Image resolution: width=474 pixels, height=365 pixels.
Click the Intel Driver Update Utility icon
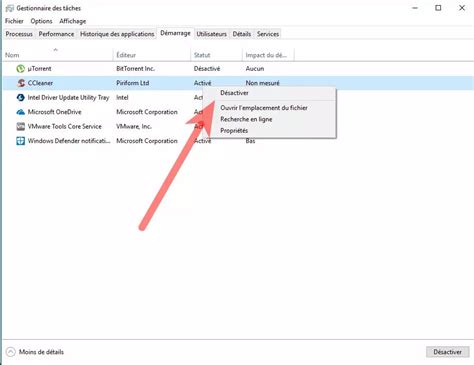point(21,97)
